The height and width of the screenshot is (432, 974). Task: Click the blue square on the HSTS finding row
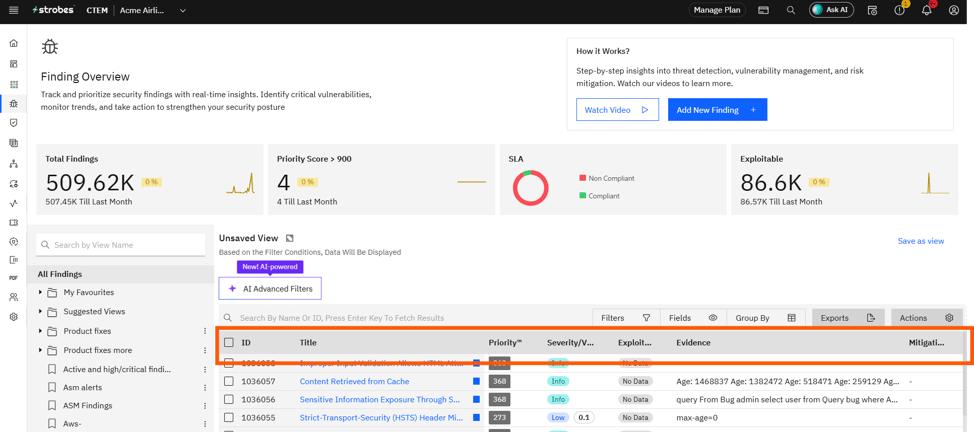[x=476, y=418]
